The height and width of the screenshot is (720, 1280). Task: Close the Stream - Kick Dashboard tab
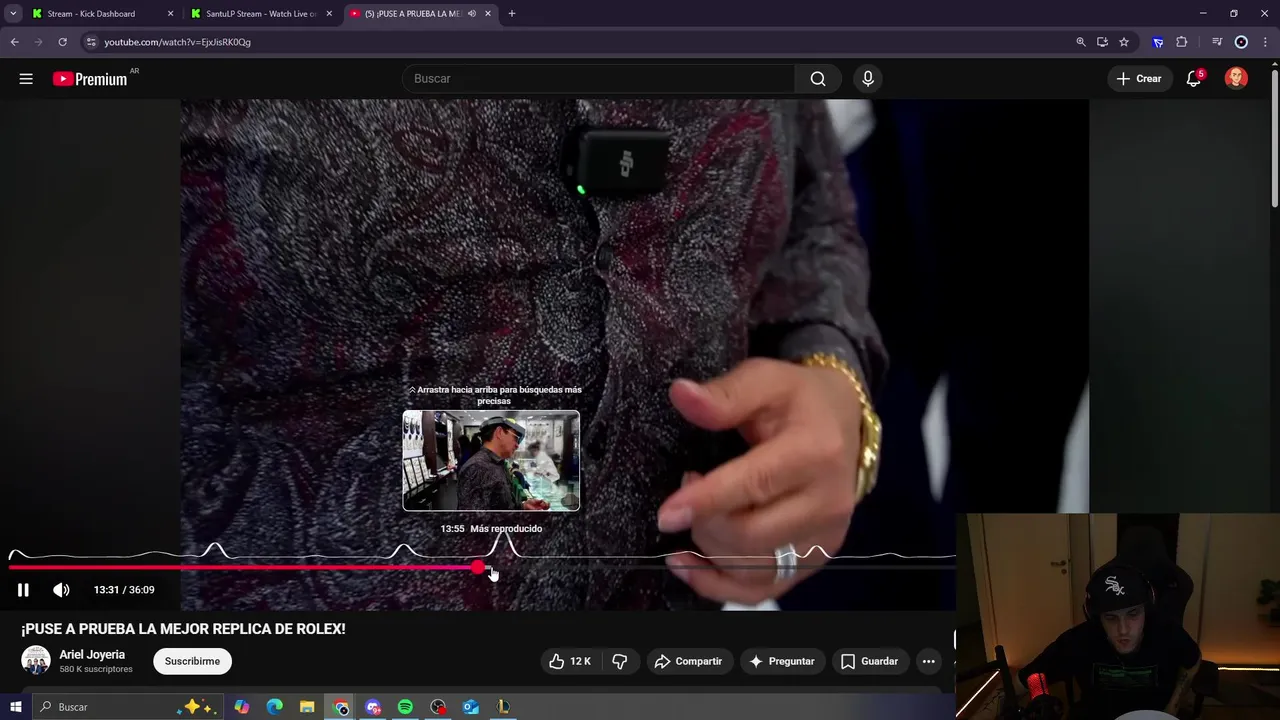pos(170,14)
